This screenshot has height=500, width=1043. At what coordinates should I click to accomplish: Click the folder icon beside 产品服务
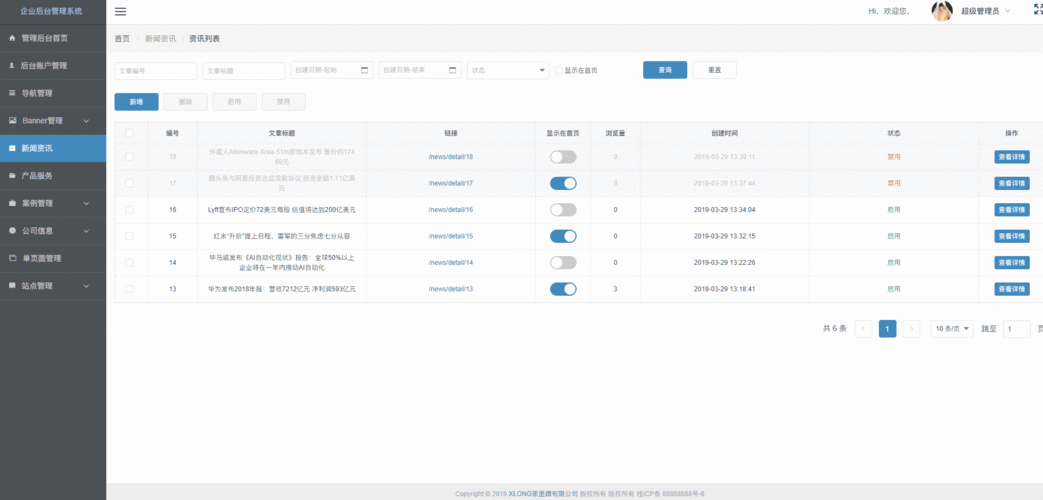pos(12,176)
